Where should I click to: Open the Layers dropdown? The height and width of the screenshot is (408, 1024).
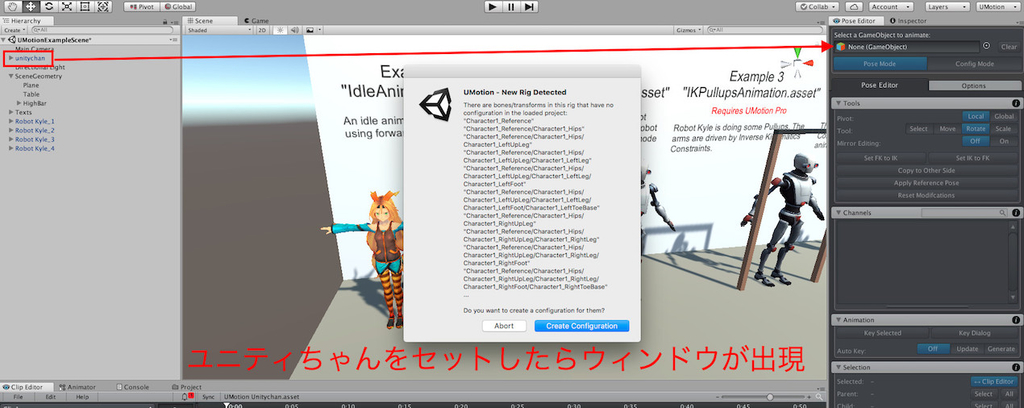click(946, 7)
